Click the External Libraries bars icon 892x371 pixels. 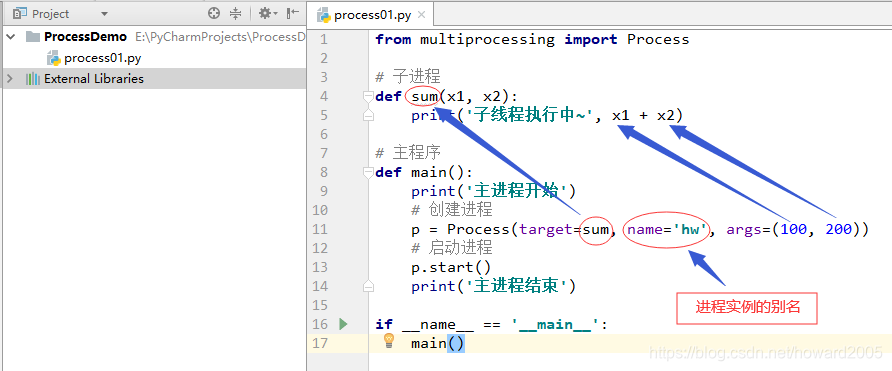[x=32, y=79]
